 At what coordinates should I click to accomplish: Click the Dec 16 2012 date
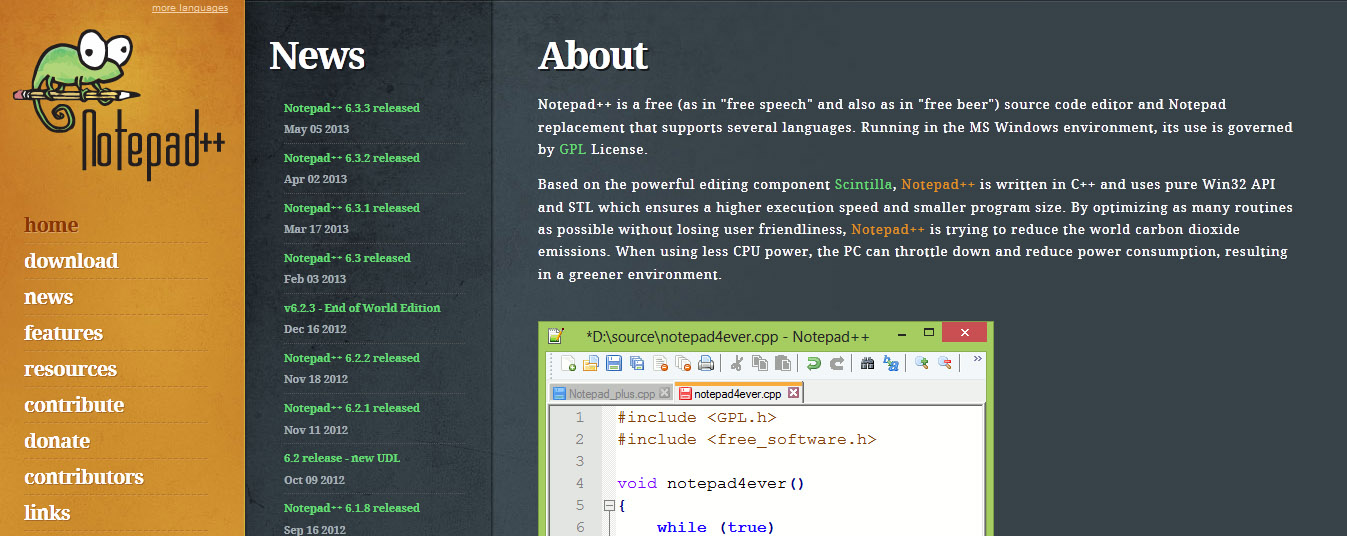(x=316, y=330)
